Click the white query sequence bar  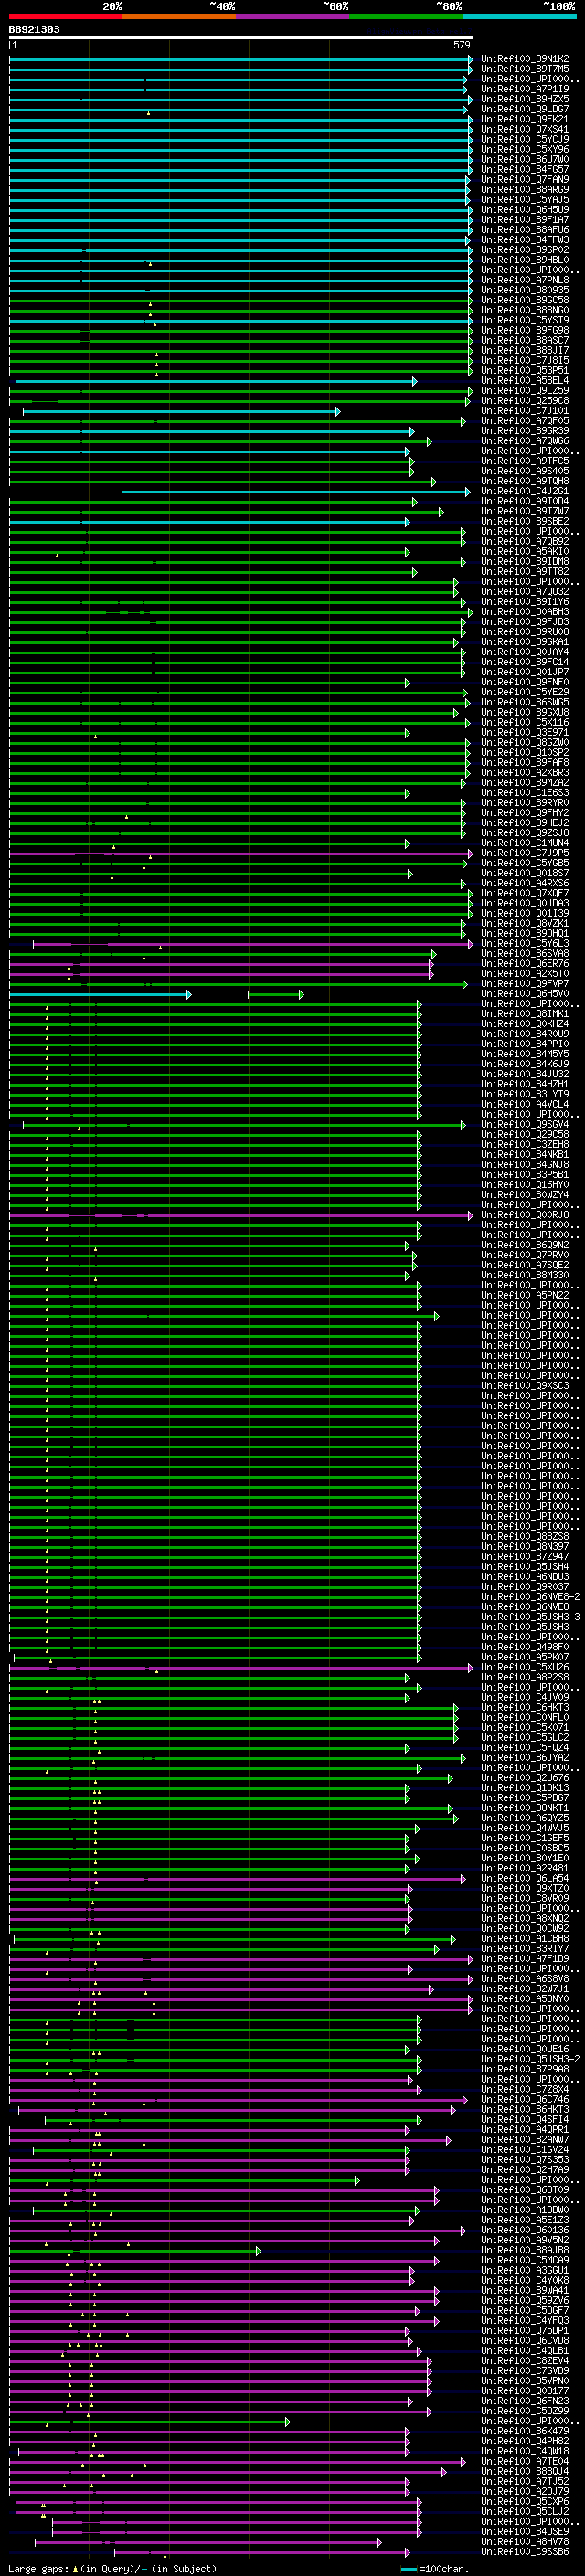[241, 38]
